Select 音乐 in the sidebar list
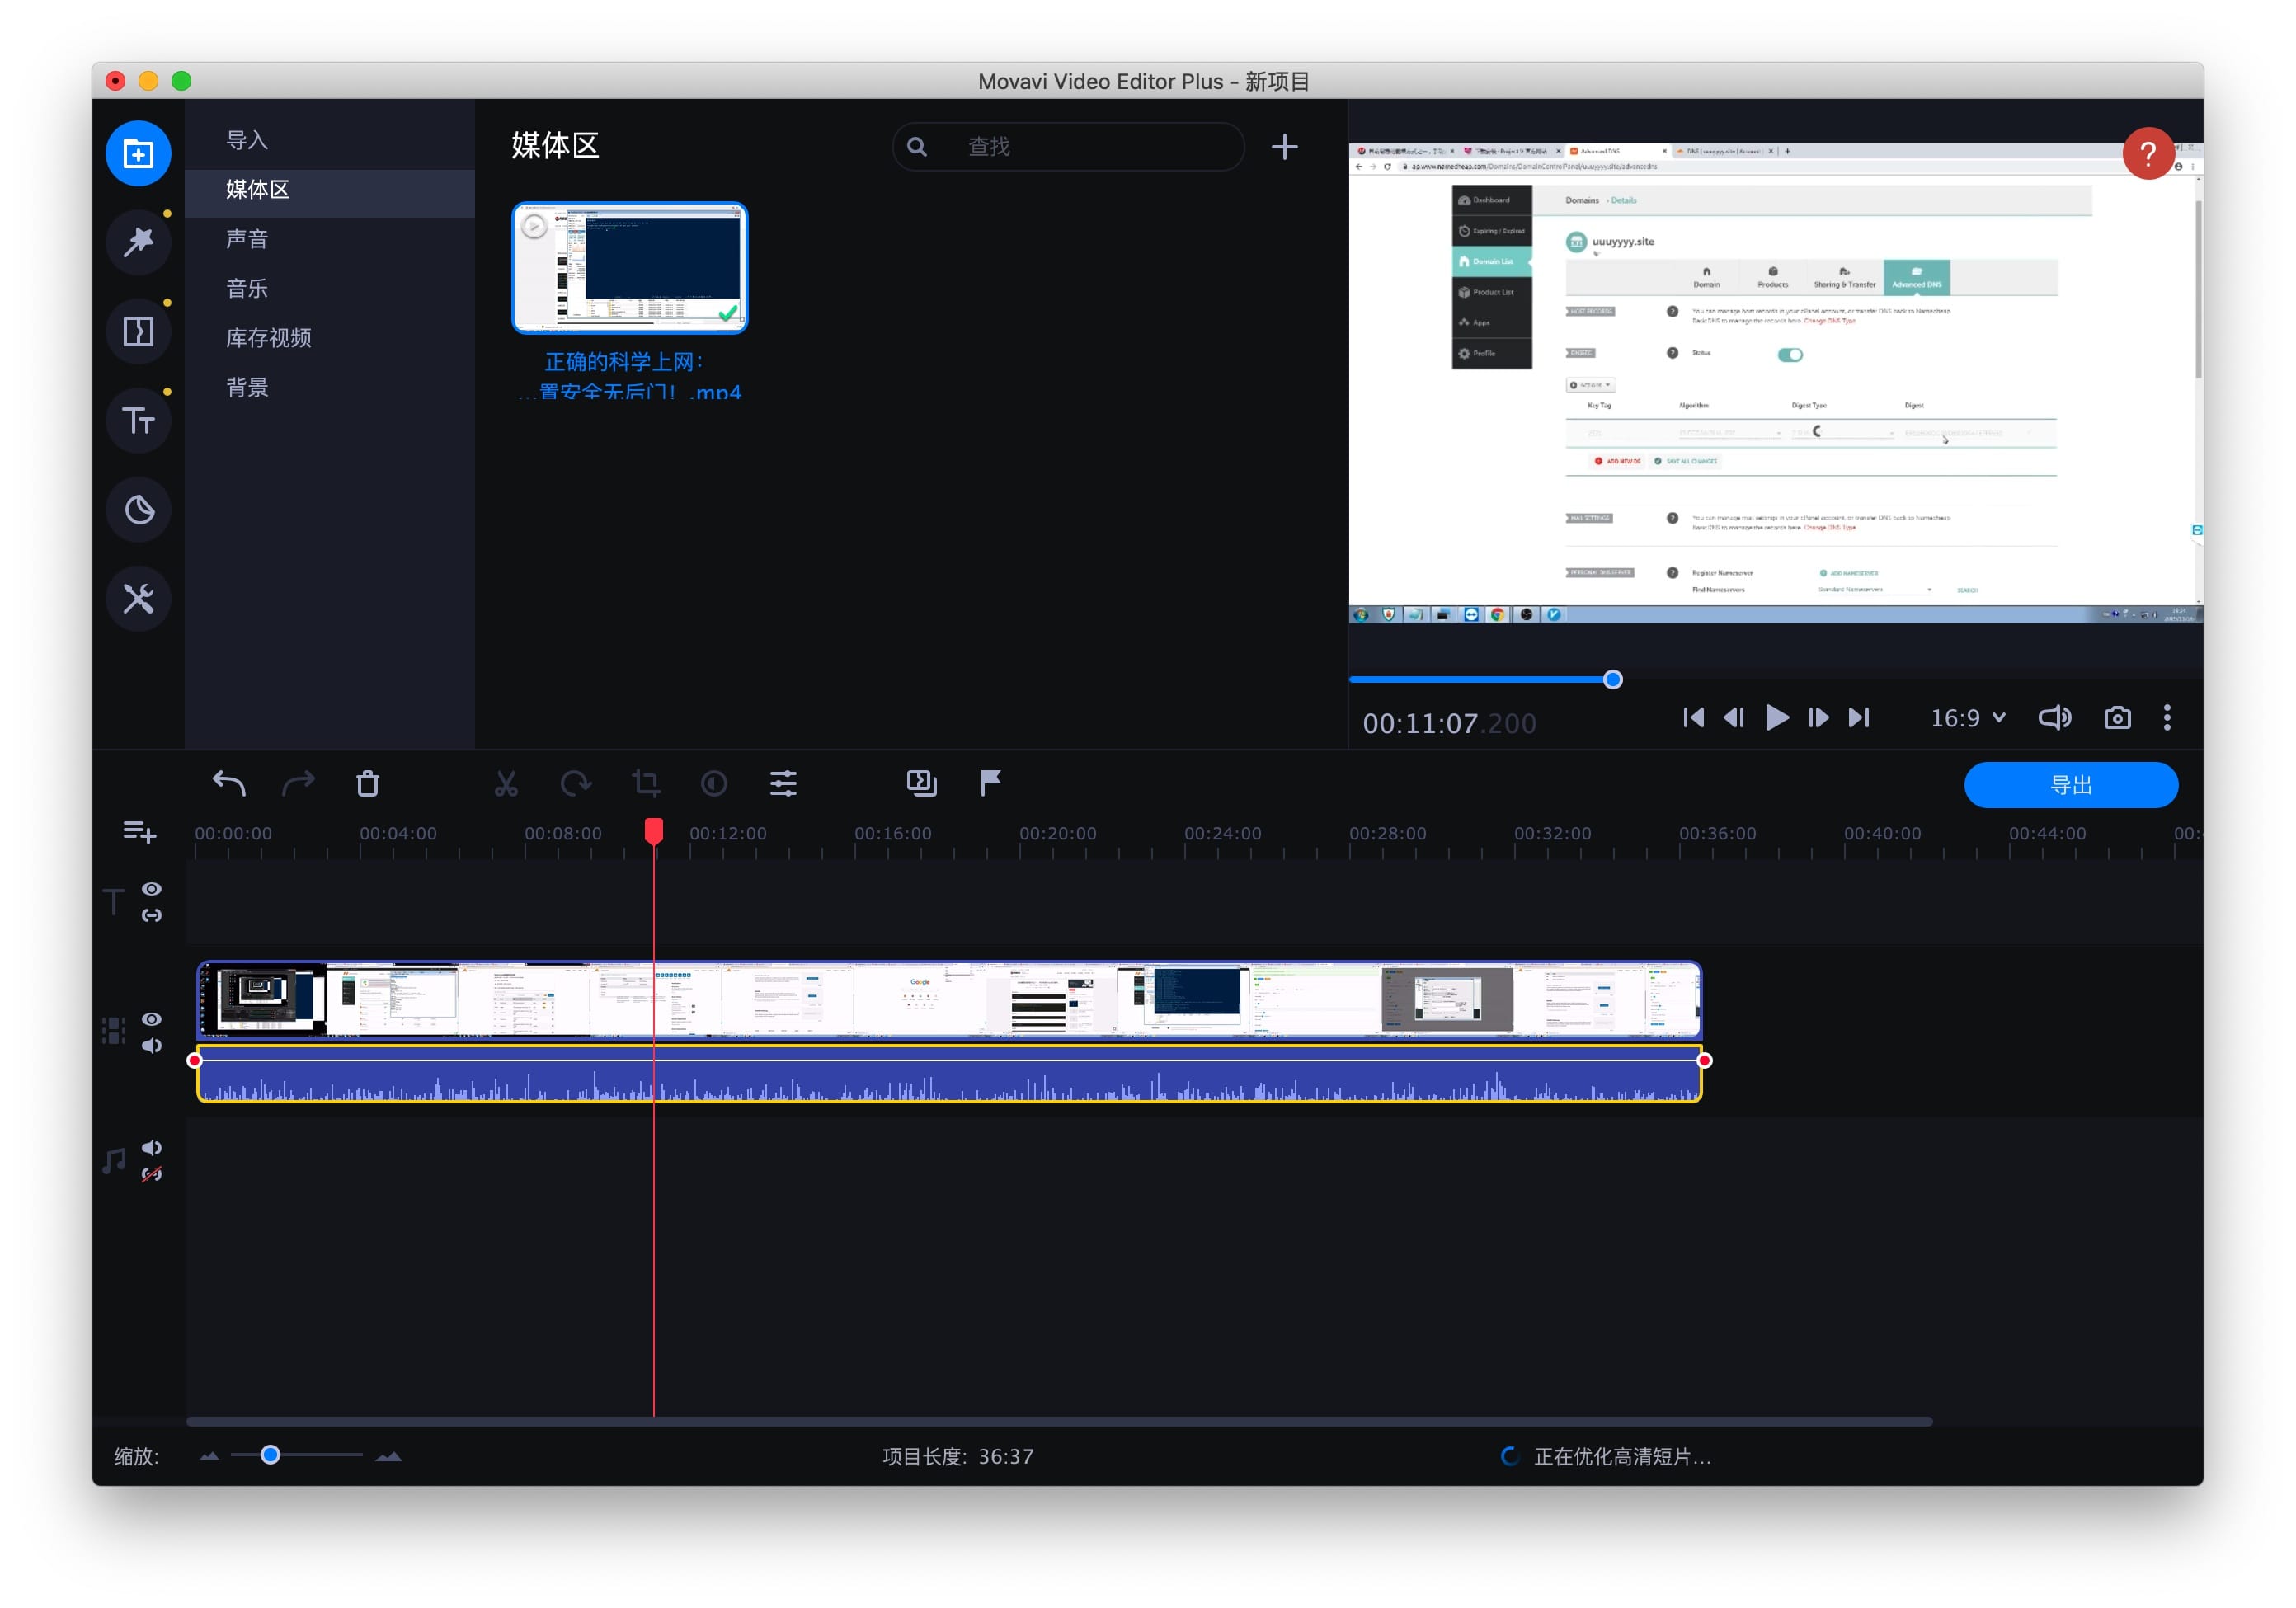 point(247,289)
